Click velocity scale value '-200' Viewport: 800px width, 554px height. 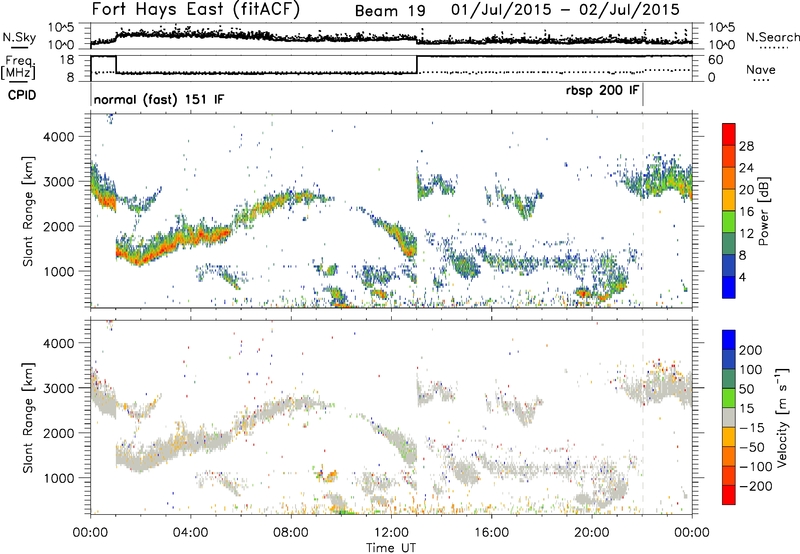coord(756,486)
